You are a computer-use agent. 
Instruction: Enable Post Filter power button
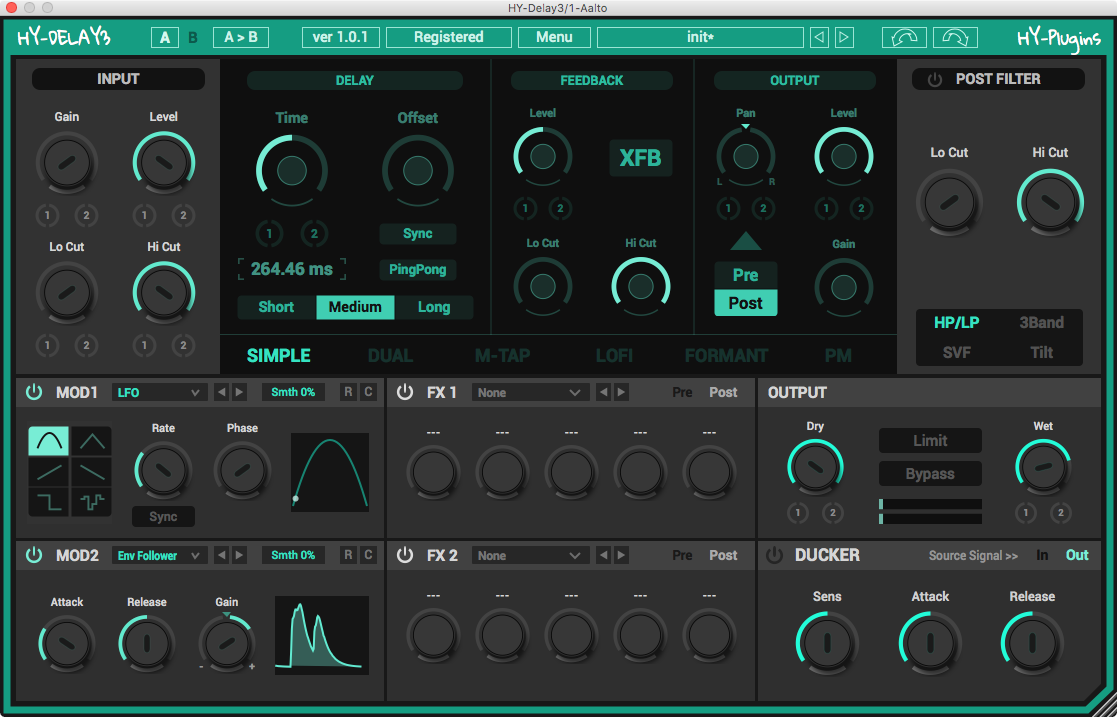(935, 79)
